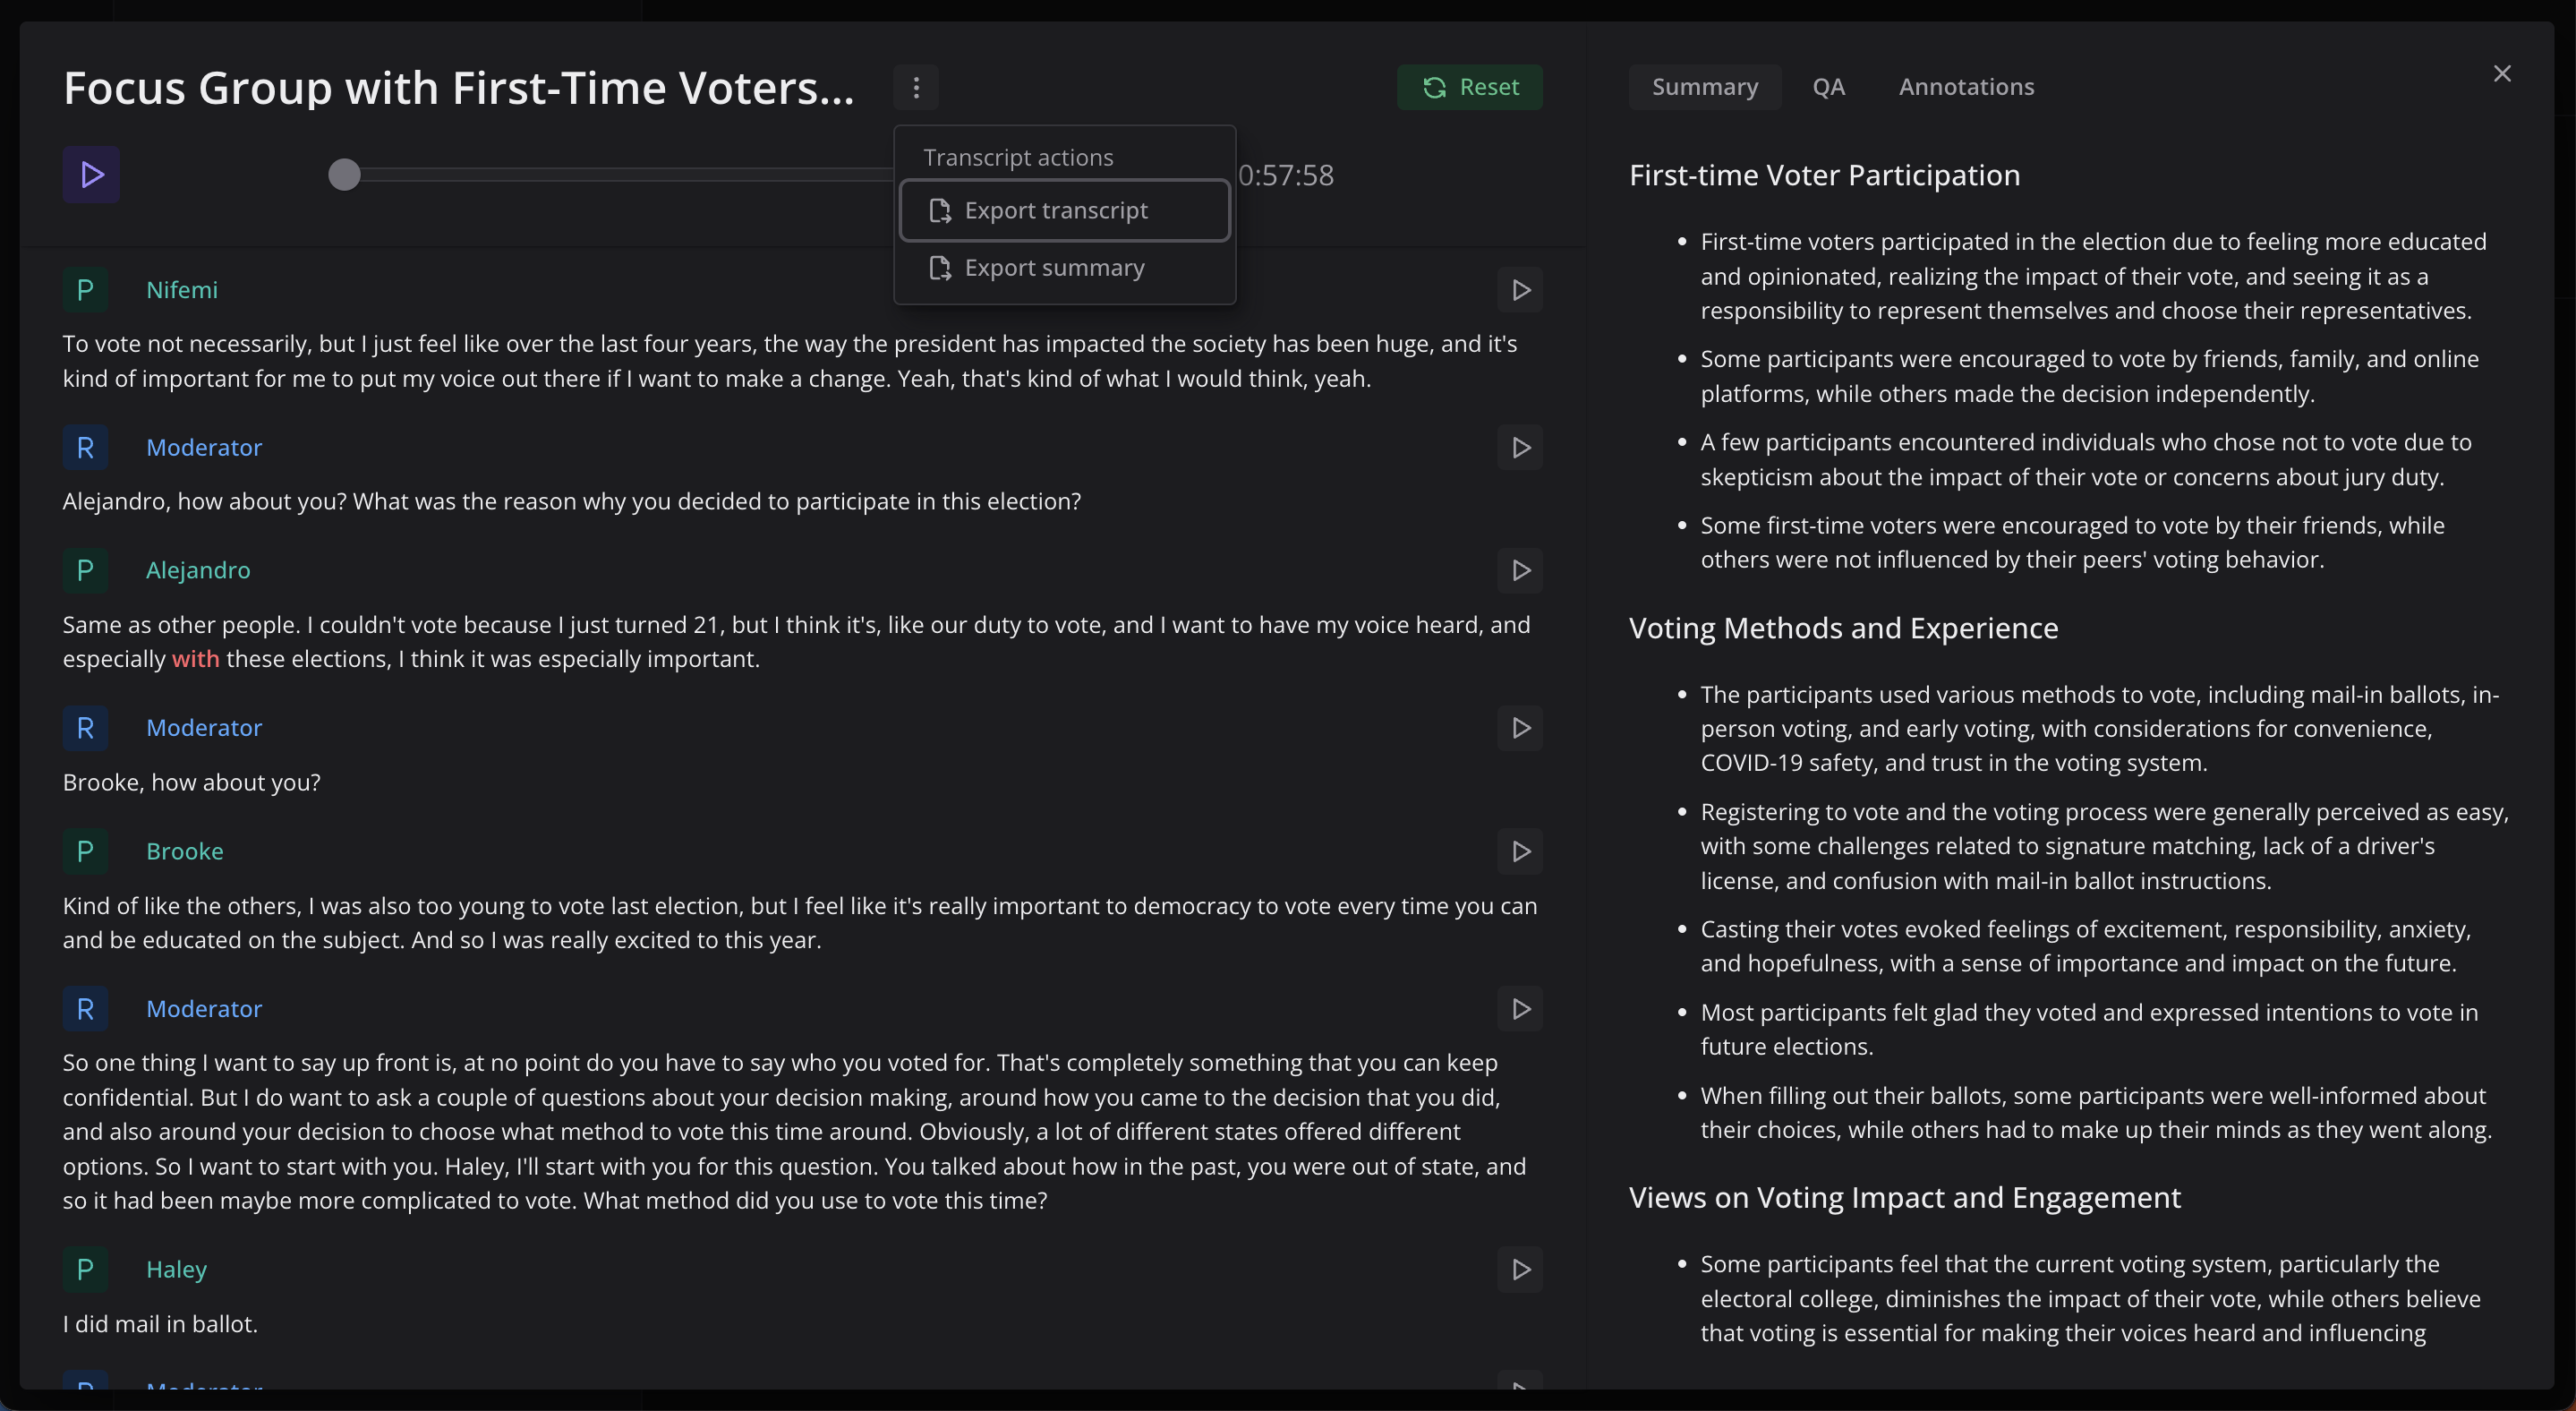
Task: Click the audio playback slider handle
Action: pos(344,175)
